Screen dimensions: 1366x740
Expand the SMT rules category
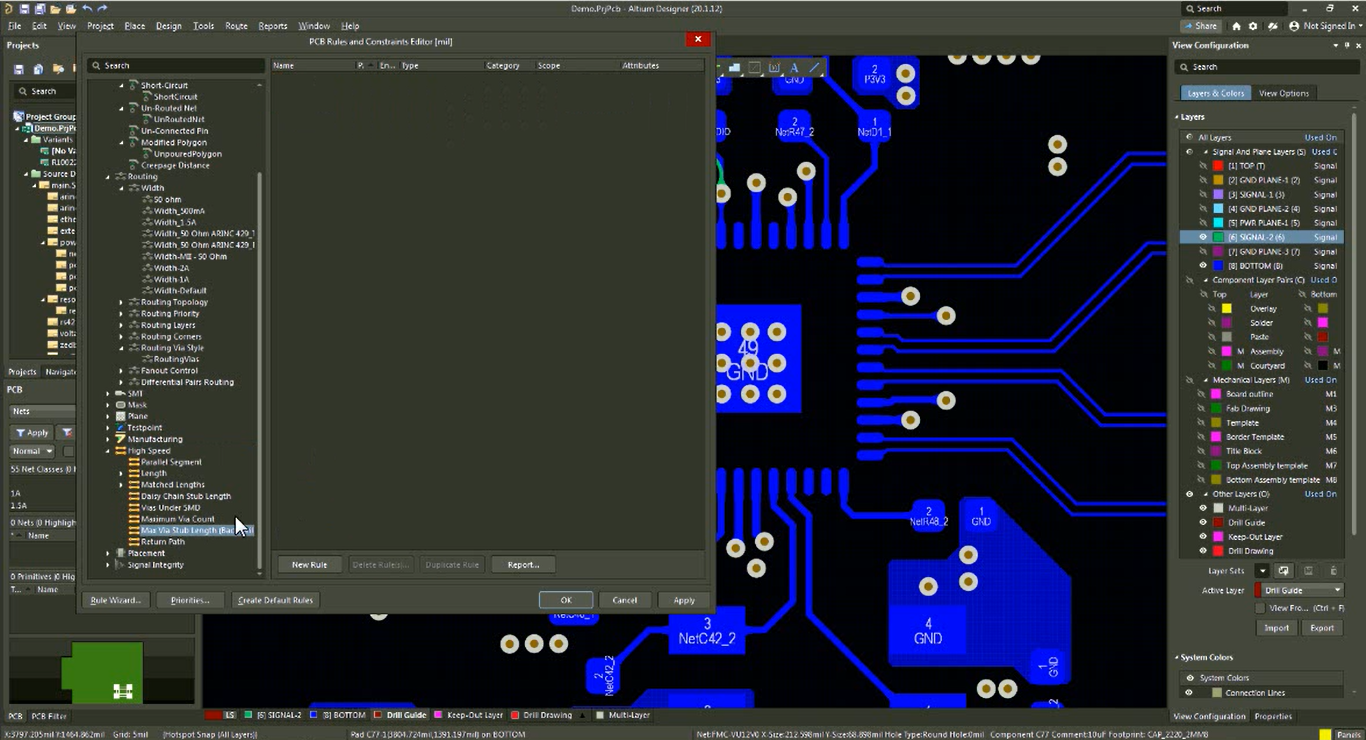108,394
